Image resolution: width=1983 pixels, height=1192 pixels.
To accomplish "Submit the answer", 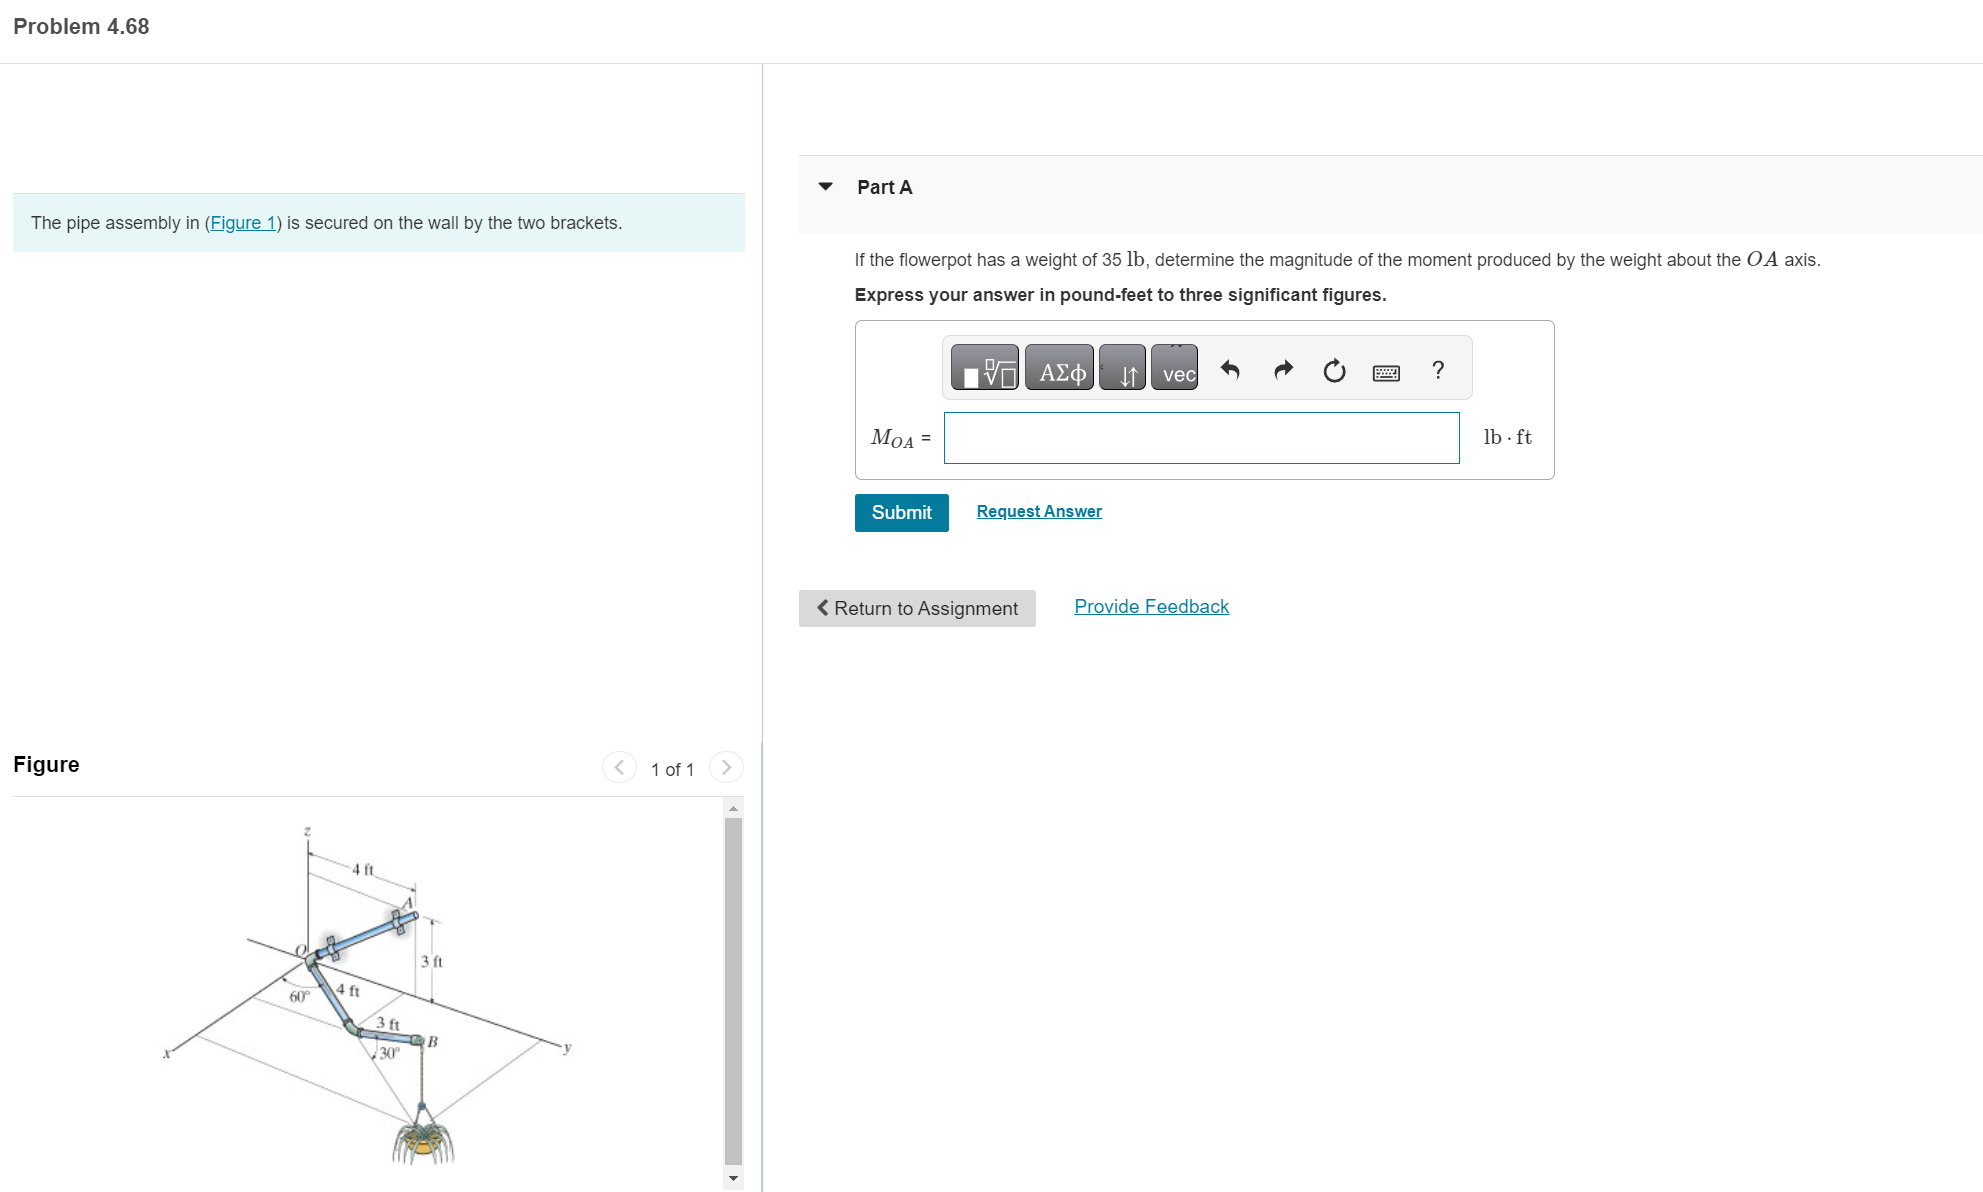I will [x=901, y=513].
